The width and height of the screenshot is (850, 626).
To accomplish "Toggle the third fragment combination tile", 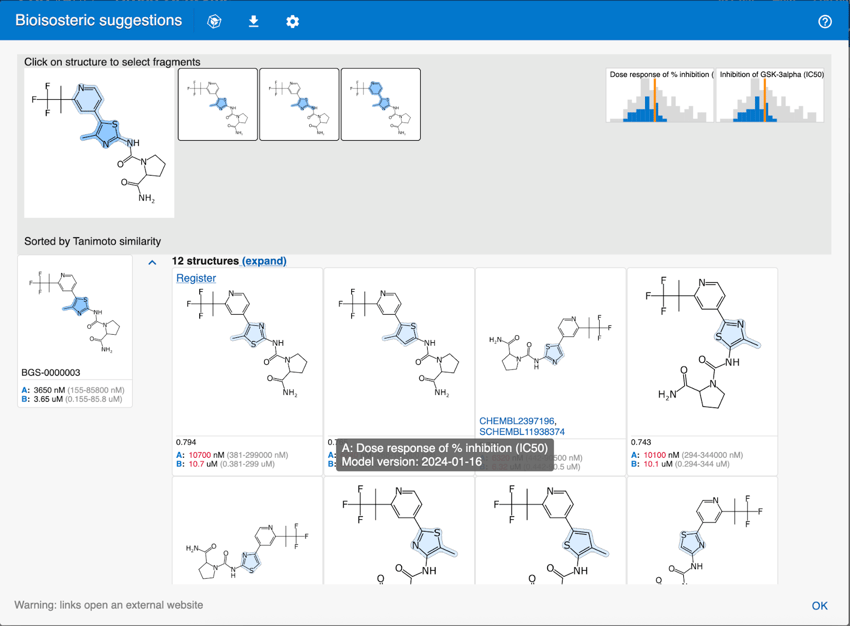I will 381,104.
